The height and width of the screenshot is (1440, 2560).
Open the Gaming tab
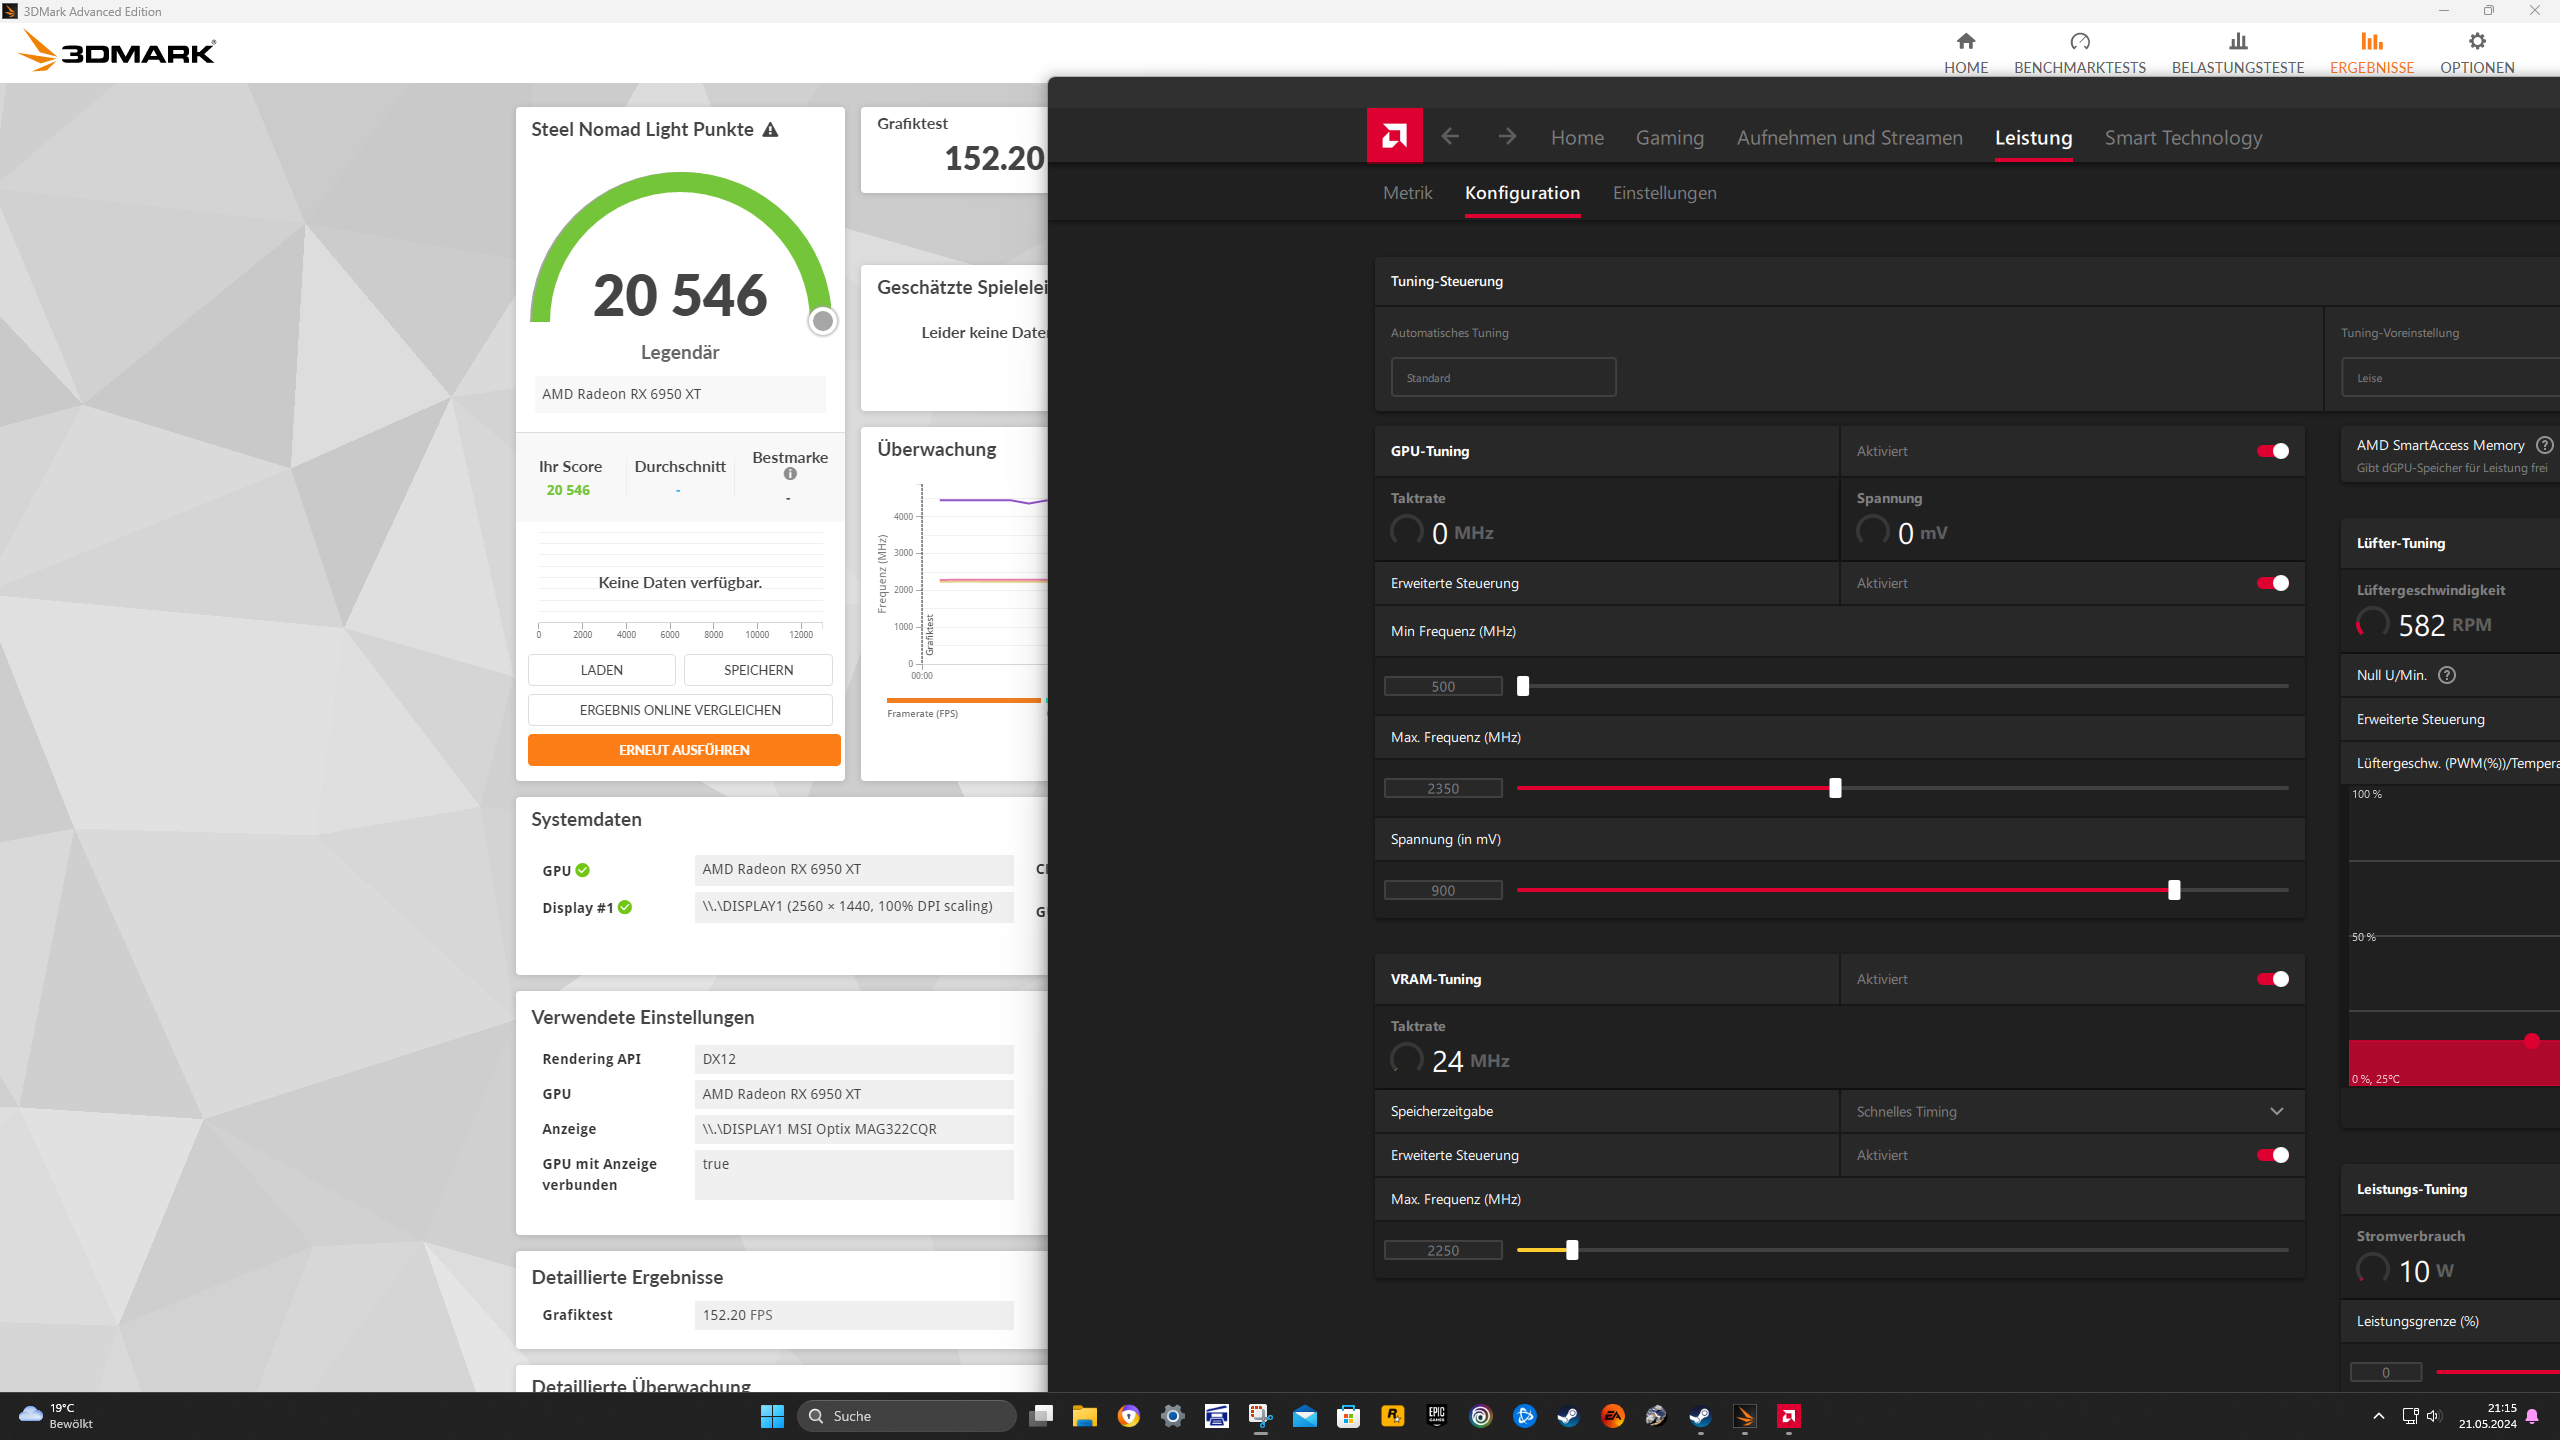(x=1669, y=138)
